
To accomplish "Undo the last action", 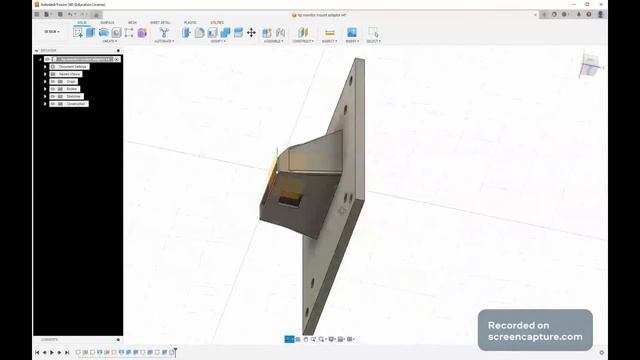I will [70, 14].
